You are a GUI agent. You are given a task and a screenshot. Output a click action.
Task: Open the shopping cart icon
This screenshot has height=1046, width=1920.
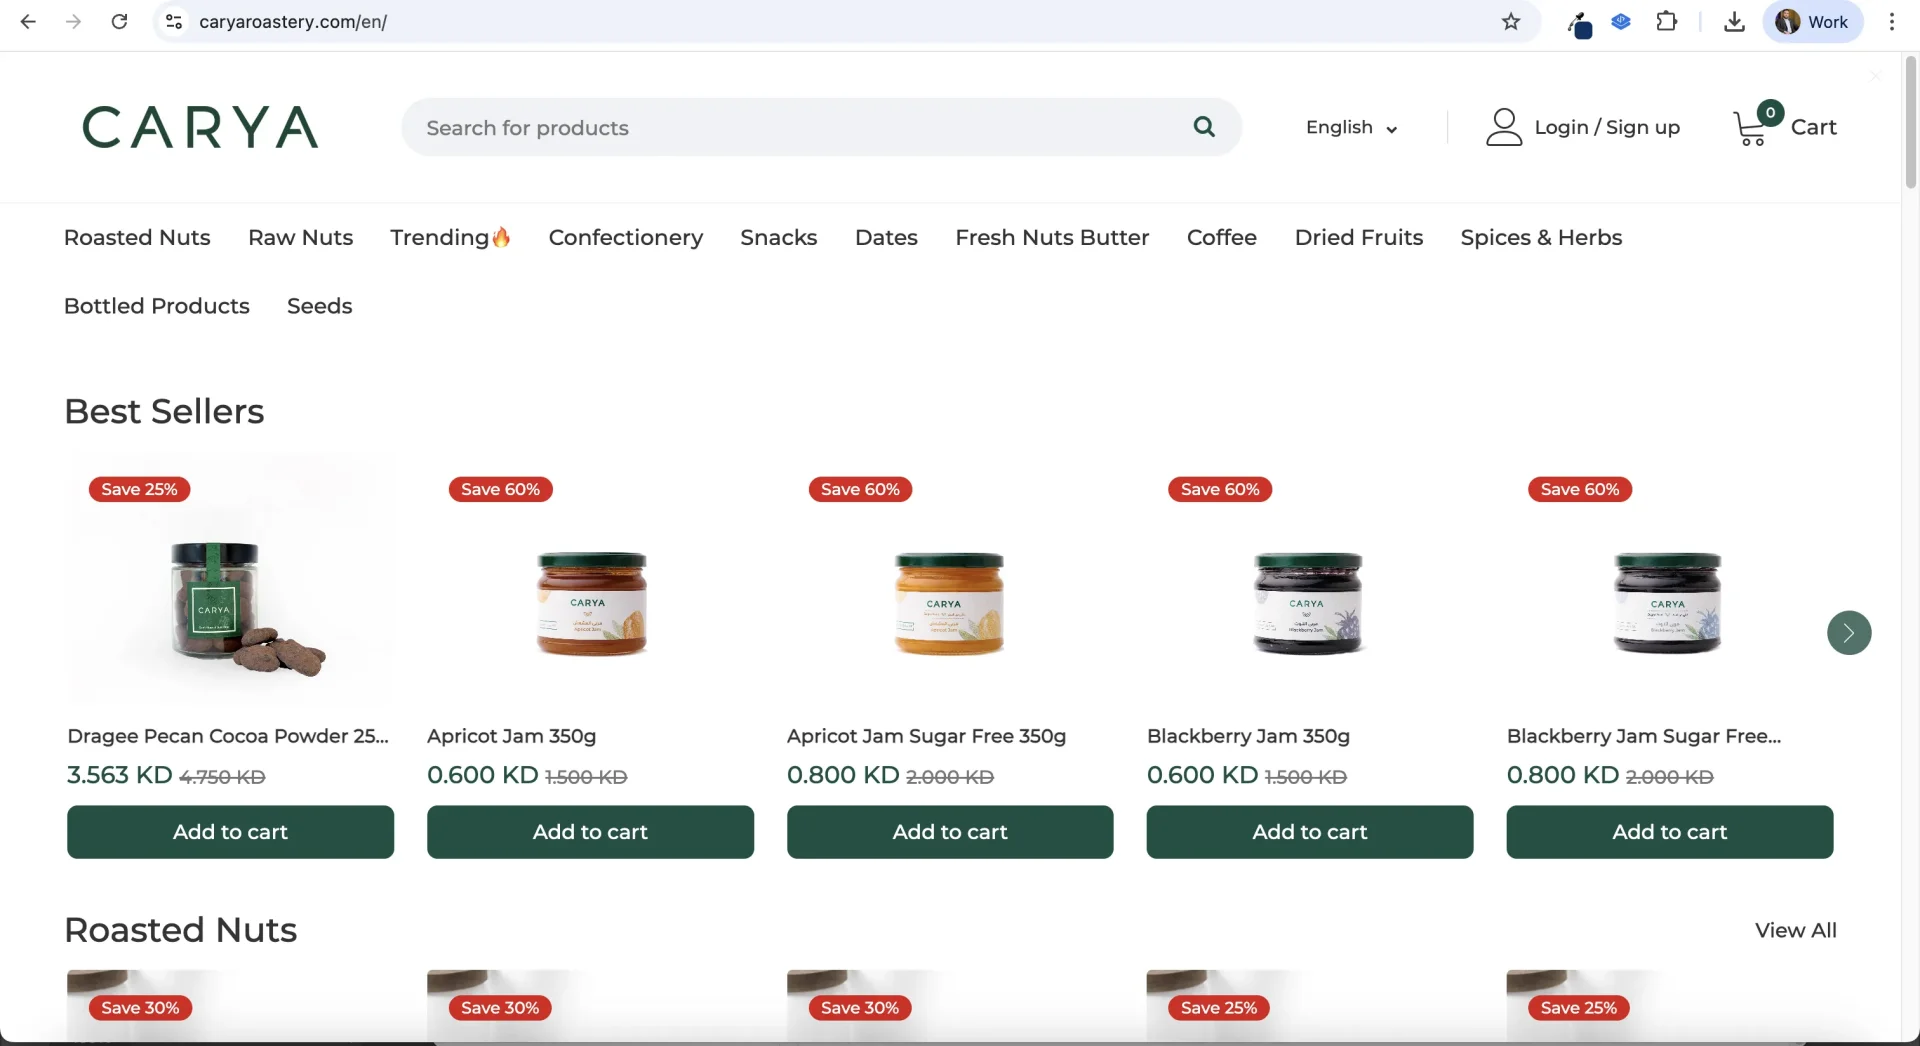tap(1751, 127)
